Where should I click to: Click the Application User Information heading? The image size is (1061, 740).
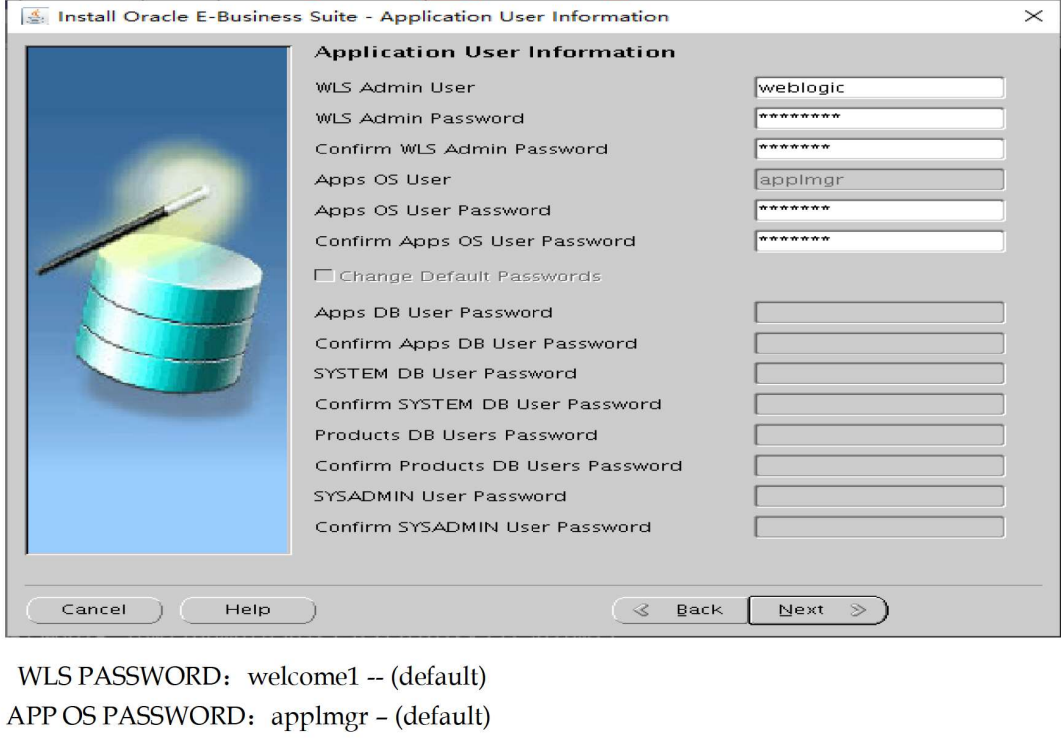tap(495, 52)
